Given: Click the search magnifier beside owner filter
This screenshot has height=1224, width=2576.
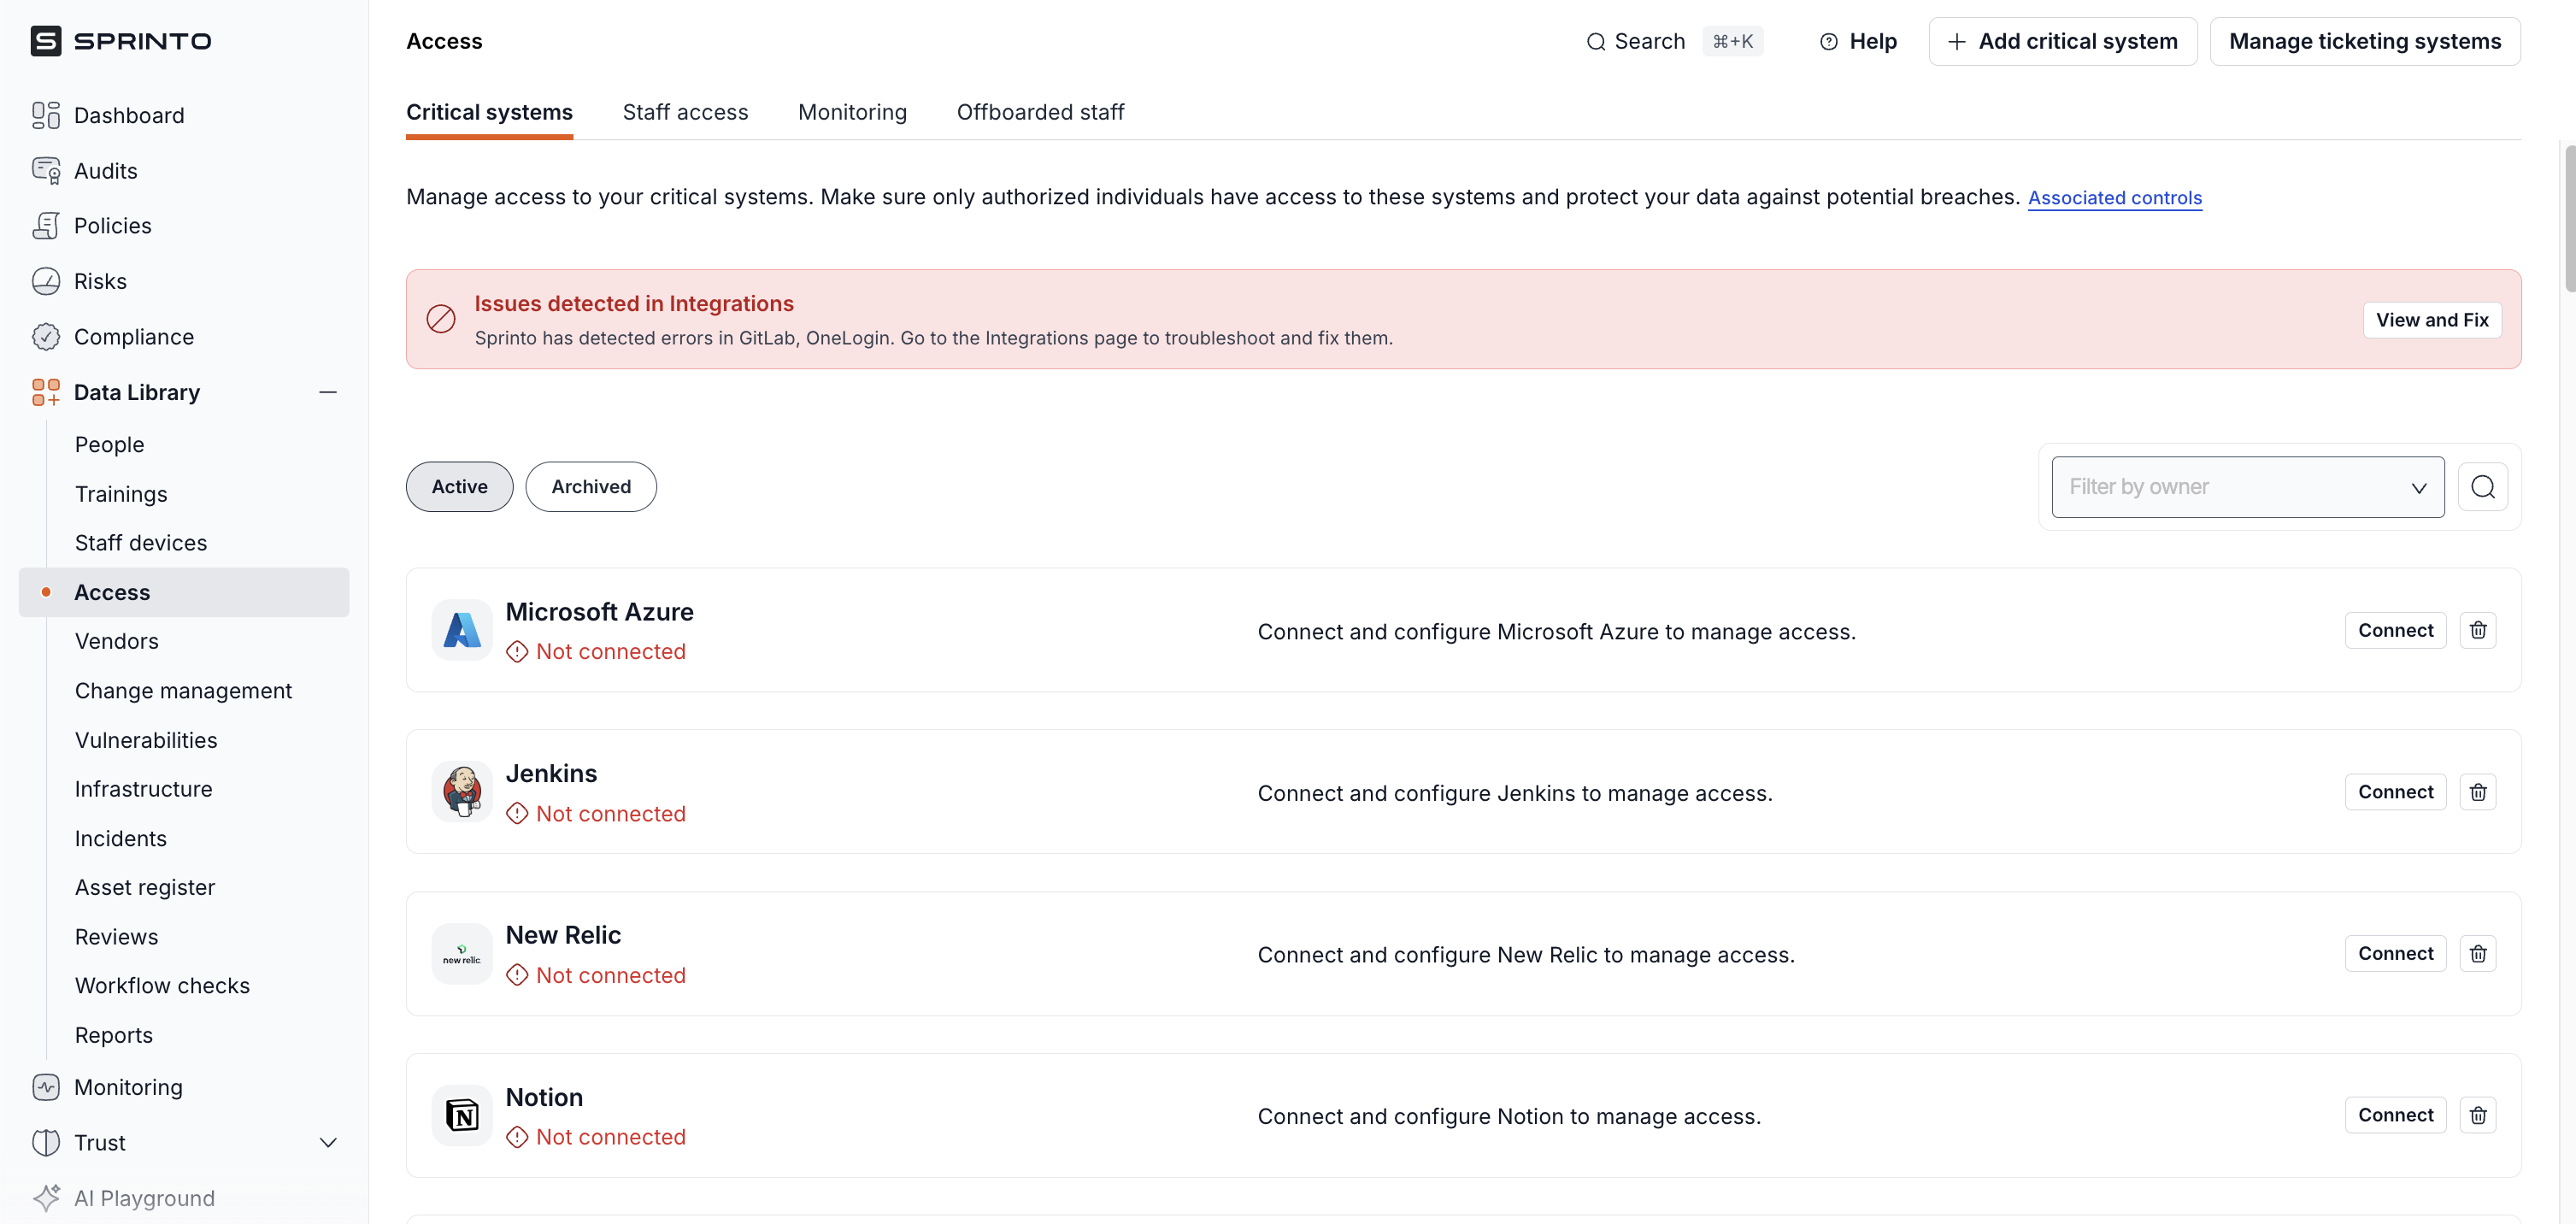Looking at the screenshot, I should (2482, 487).
